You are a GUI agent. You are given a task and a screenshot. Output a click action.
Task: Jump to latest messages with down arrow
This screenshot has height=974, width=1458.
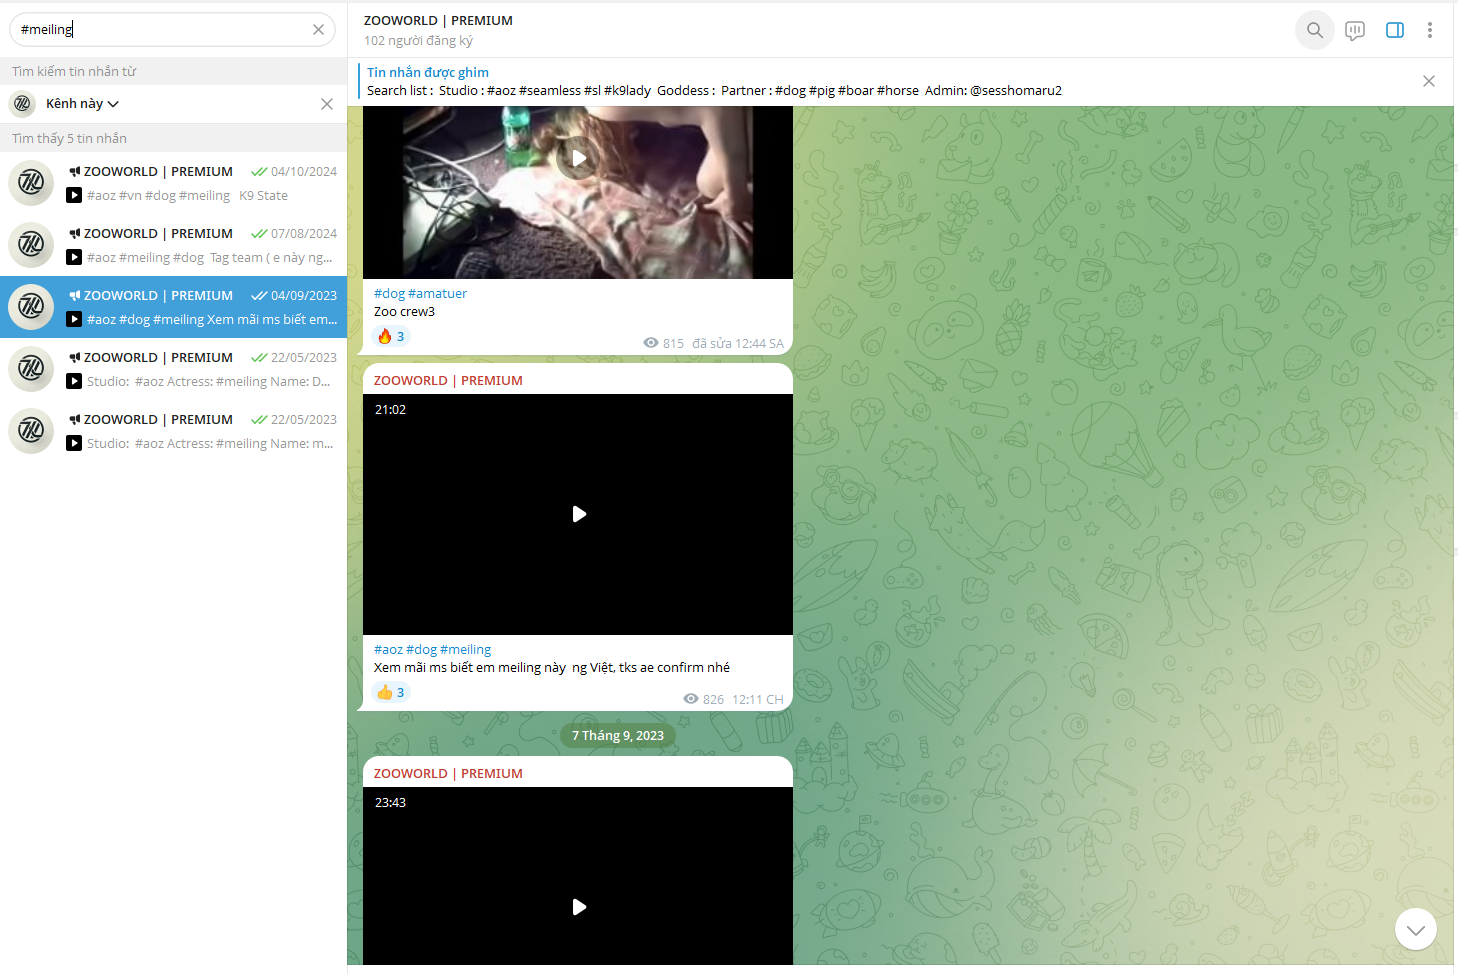click(1415, 929)
